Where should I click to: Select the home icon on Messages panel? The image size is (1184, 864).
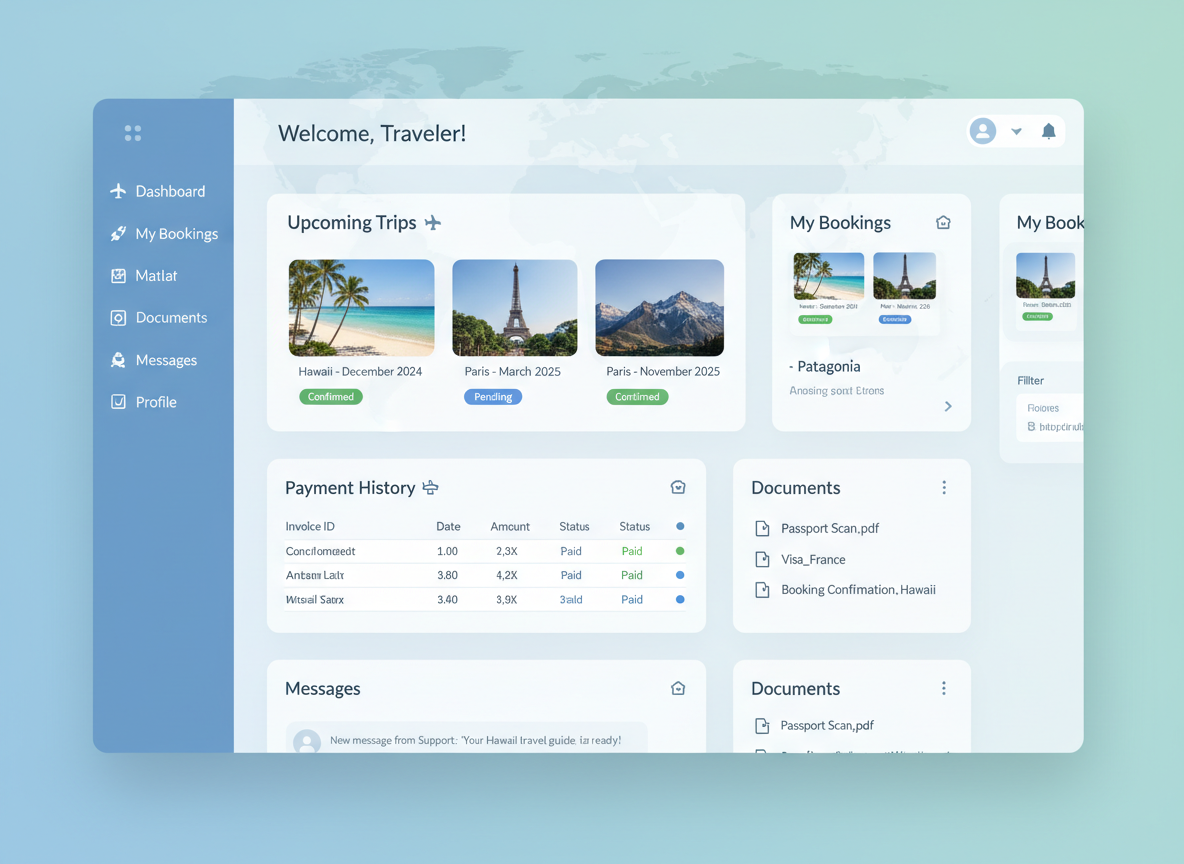[x=678, y=688]
